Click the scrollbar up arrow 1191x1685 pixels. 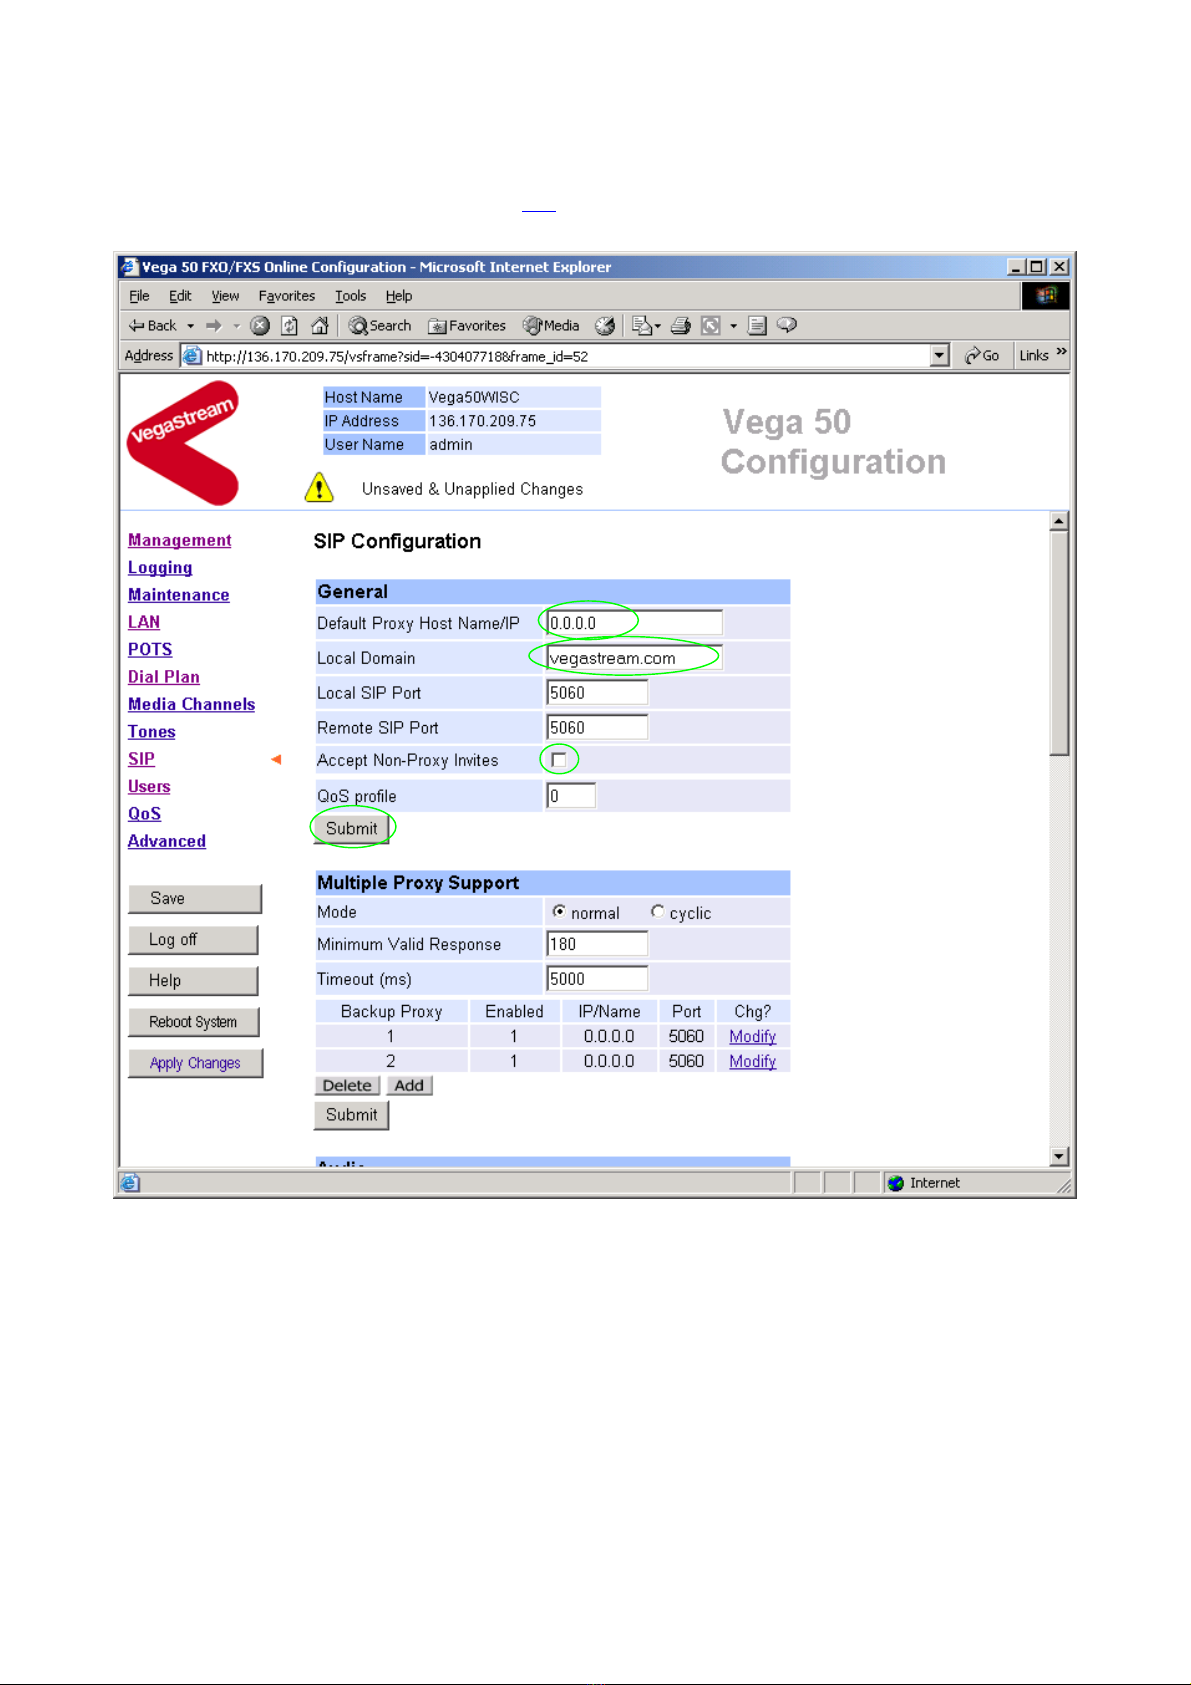1059,521
